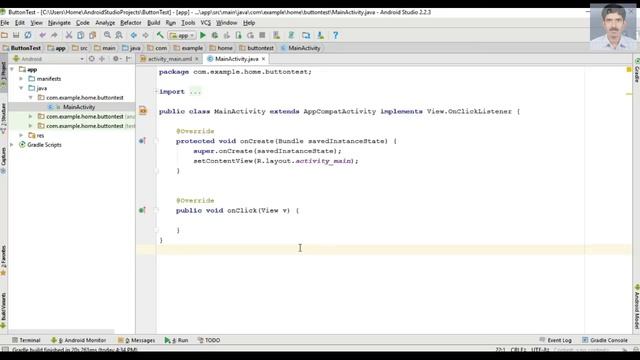This screenshot has height=360, width=640.
Task: Open file with the folder toolbar icon
Action: [4, 36]
